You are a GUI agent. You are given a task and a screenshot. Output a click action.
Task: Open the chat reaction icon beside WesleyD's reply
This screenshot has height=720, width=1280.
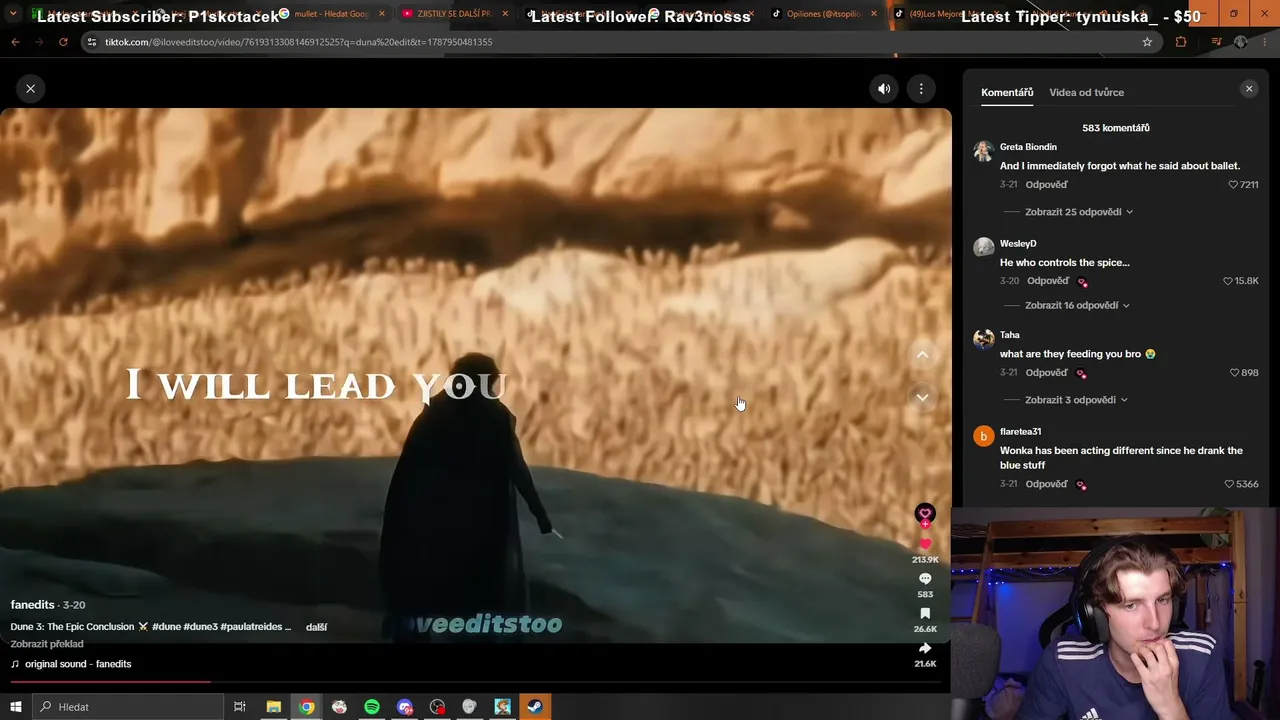(1082, 282)
